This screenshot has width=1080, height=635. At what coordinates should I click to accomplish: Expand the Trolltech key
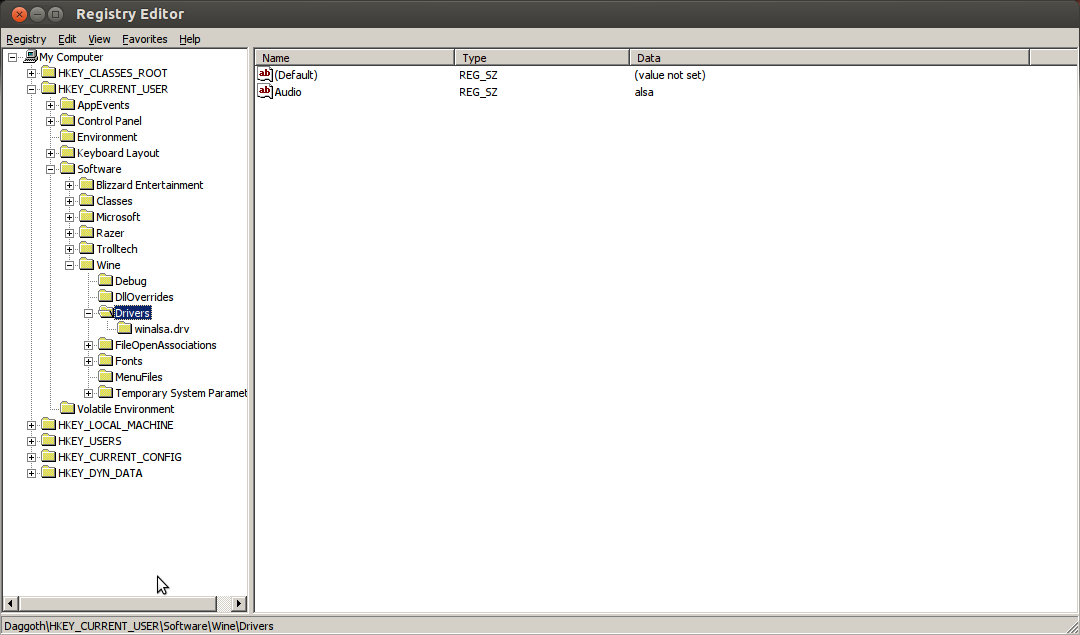(x=70, y=249)
